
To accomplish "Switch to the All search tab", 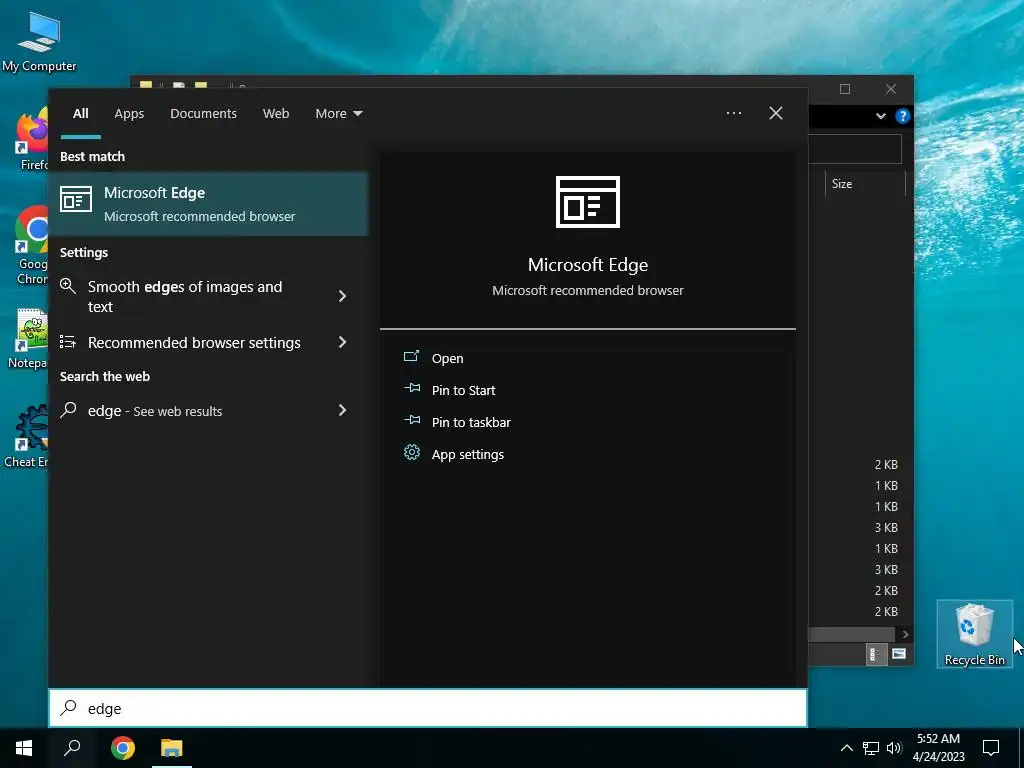I will (80, 114).
